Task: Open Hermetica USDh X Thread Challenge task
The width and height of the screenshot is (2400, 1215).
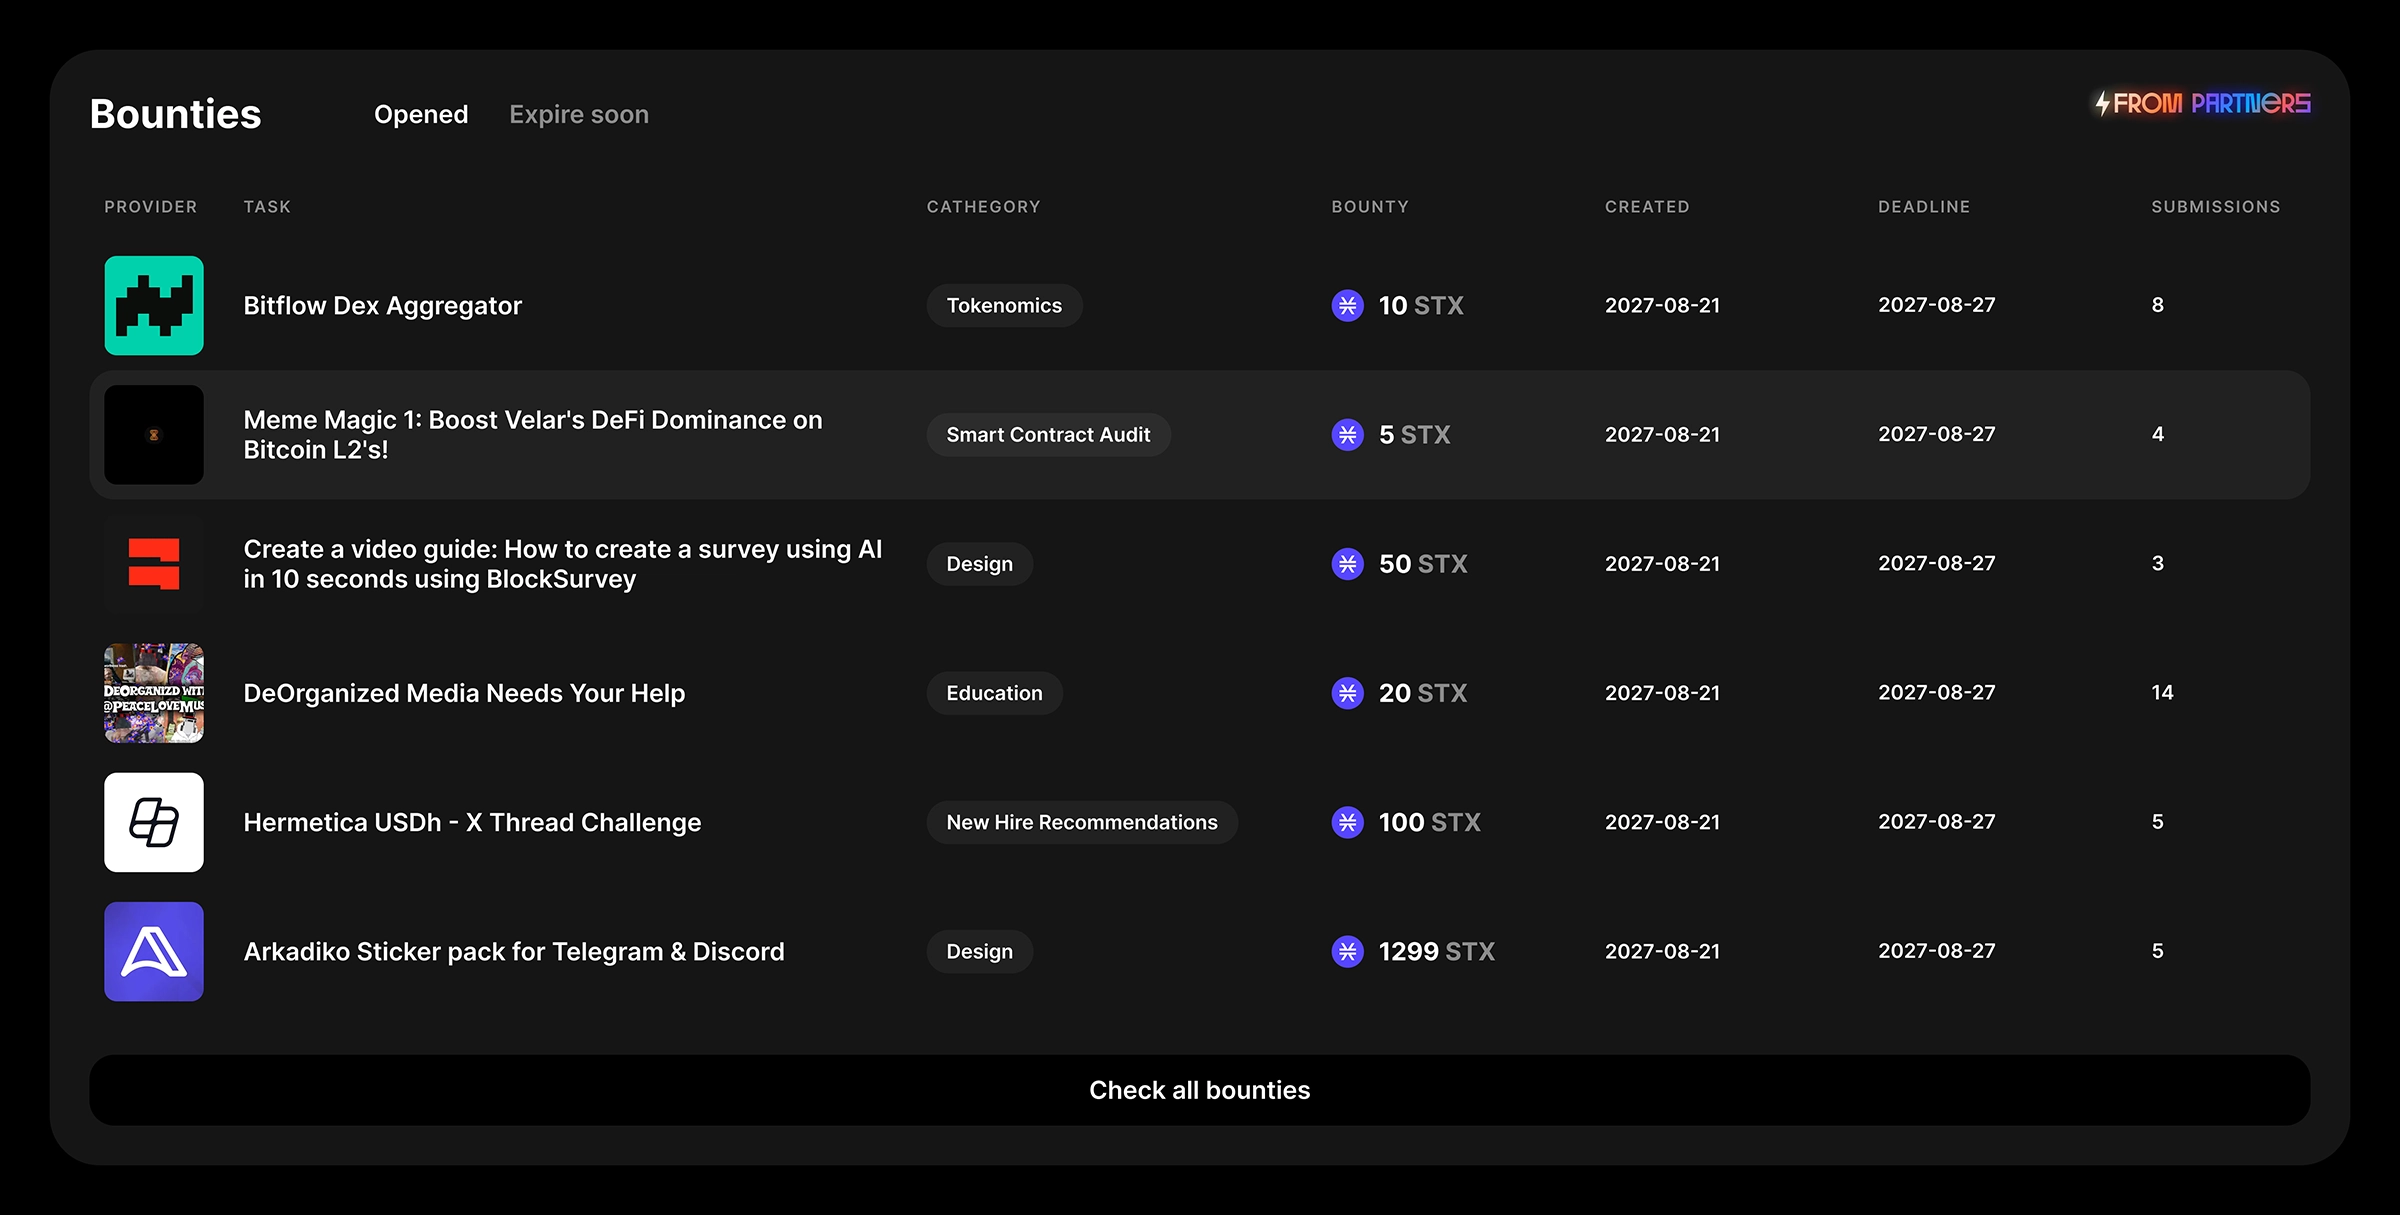Action: pos(472,822)
